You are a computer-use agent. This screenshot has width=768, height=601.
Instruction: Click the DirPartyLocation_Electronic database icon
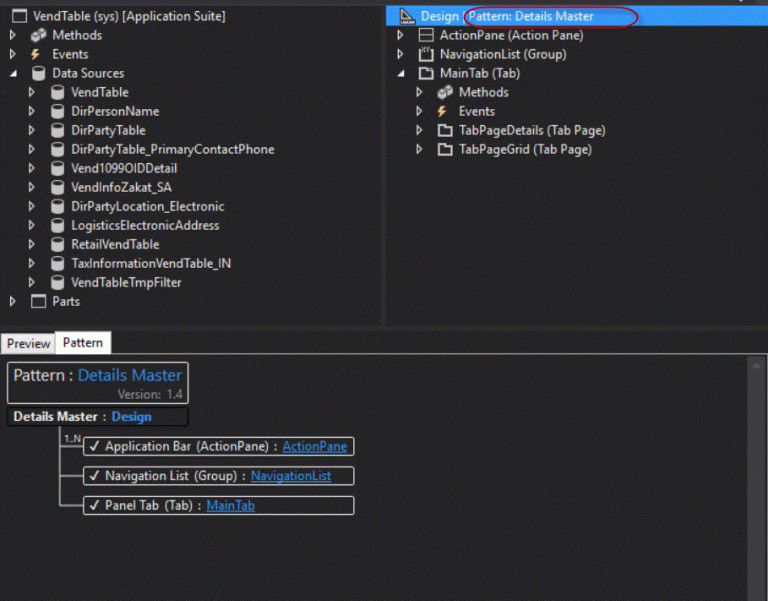click(57, 207)
